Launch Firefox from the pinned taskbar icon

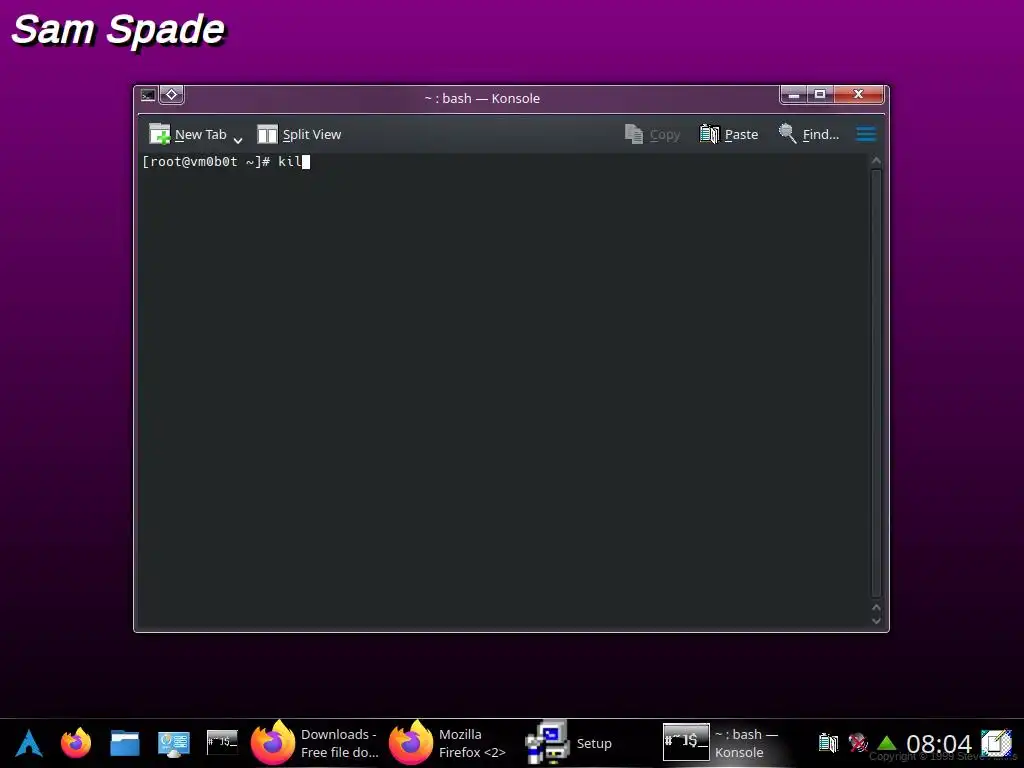(x=76, y=743)
